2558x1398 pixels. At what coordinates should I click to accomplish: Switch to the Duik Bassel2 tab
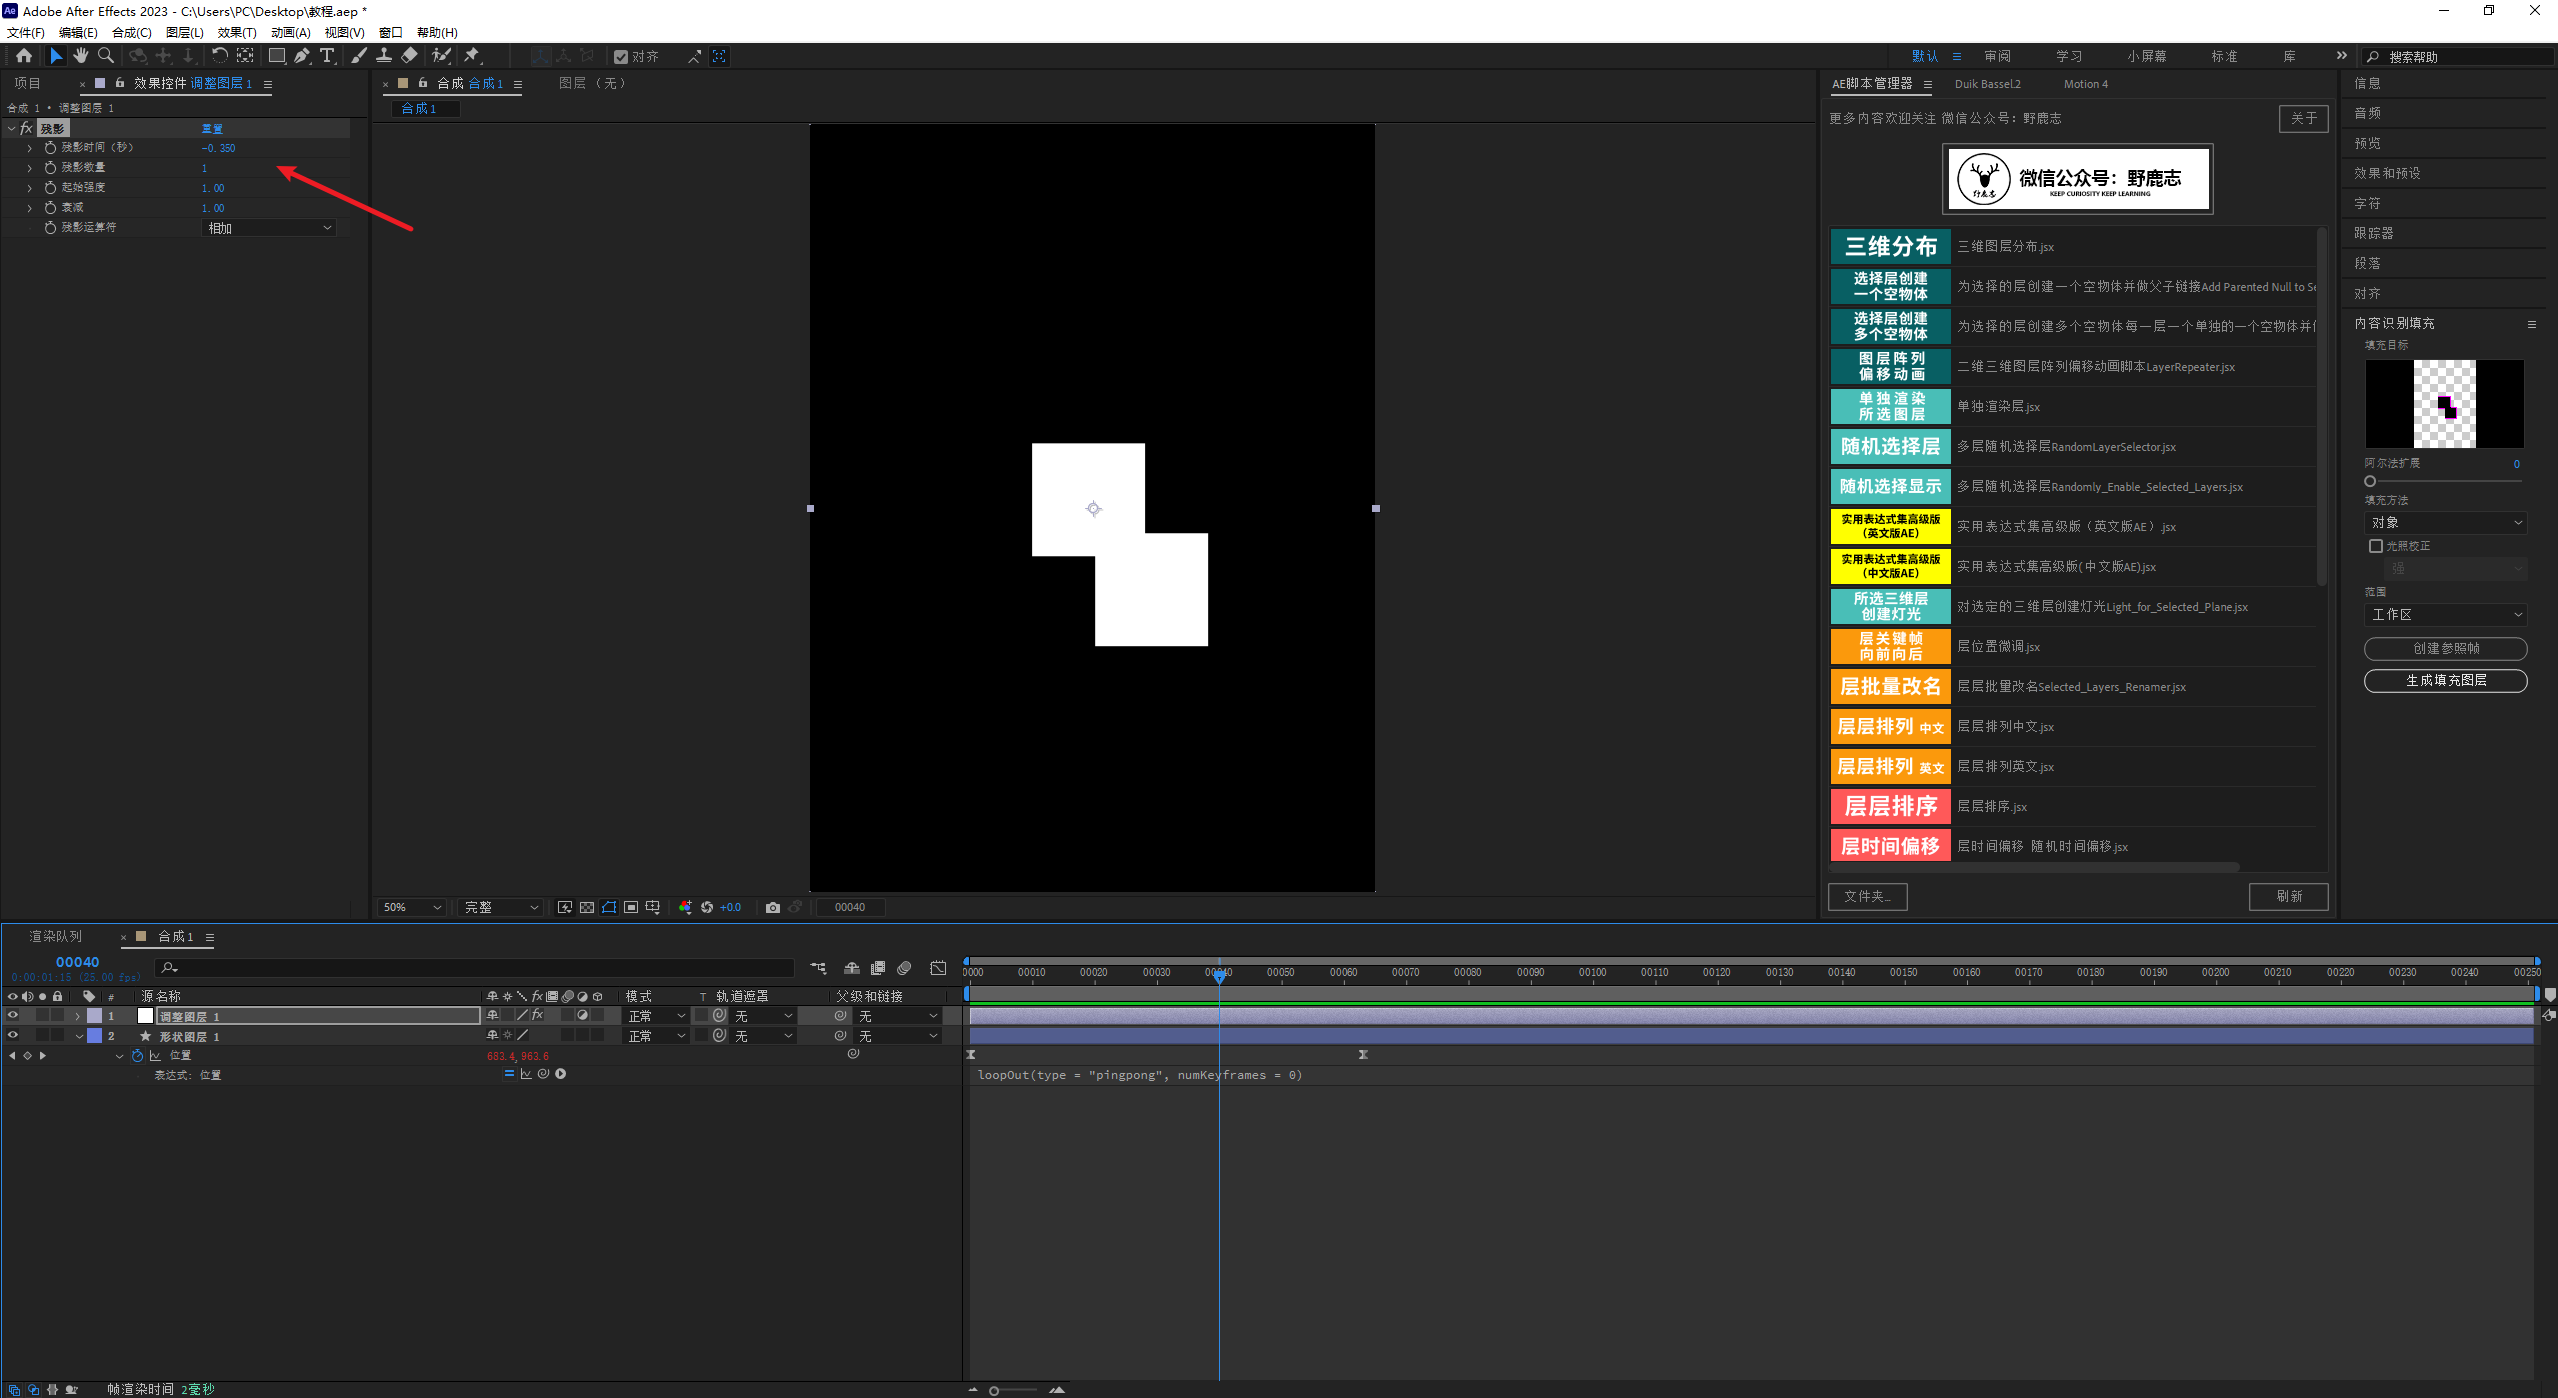[x=1987, y=84]
